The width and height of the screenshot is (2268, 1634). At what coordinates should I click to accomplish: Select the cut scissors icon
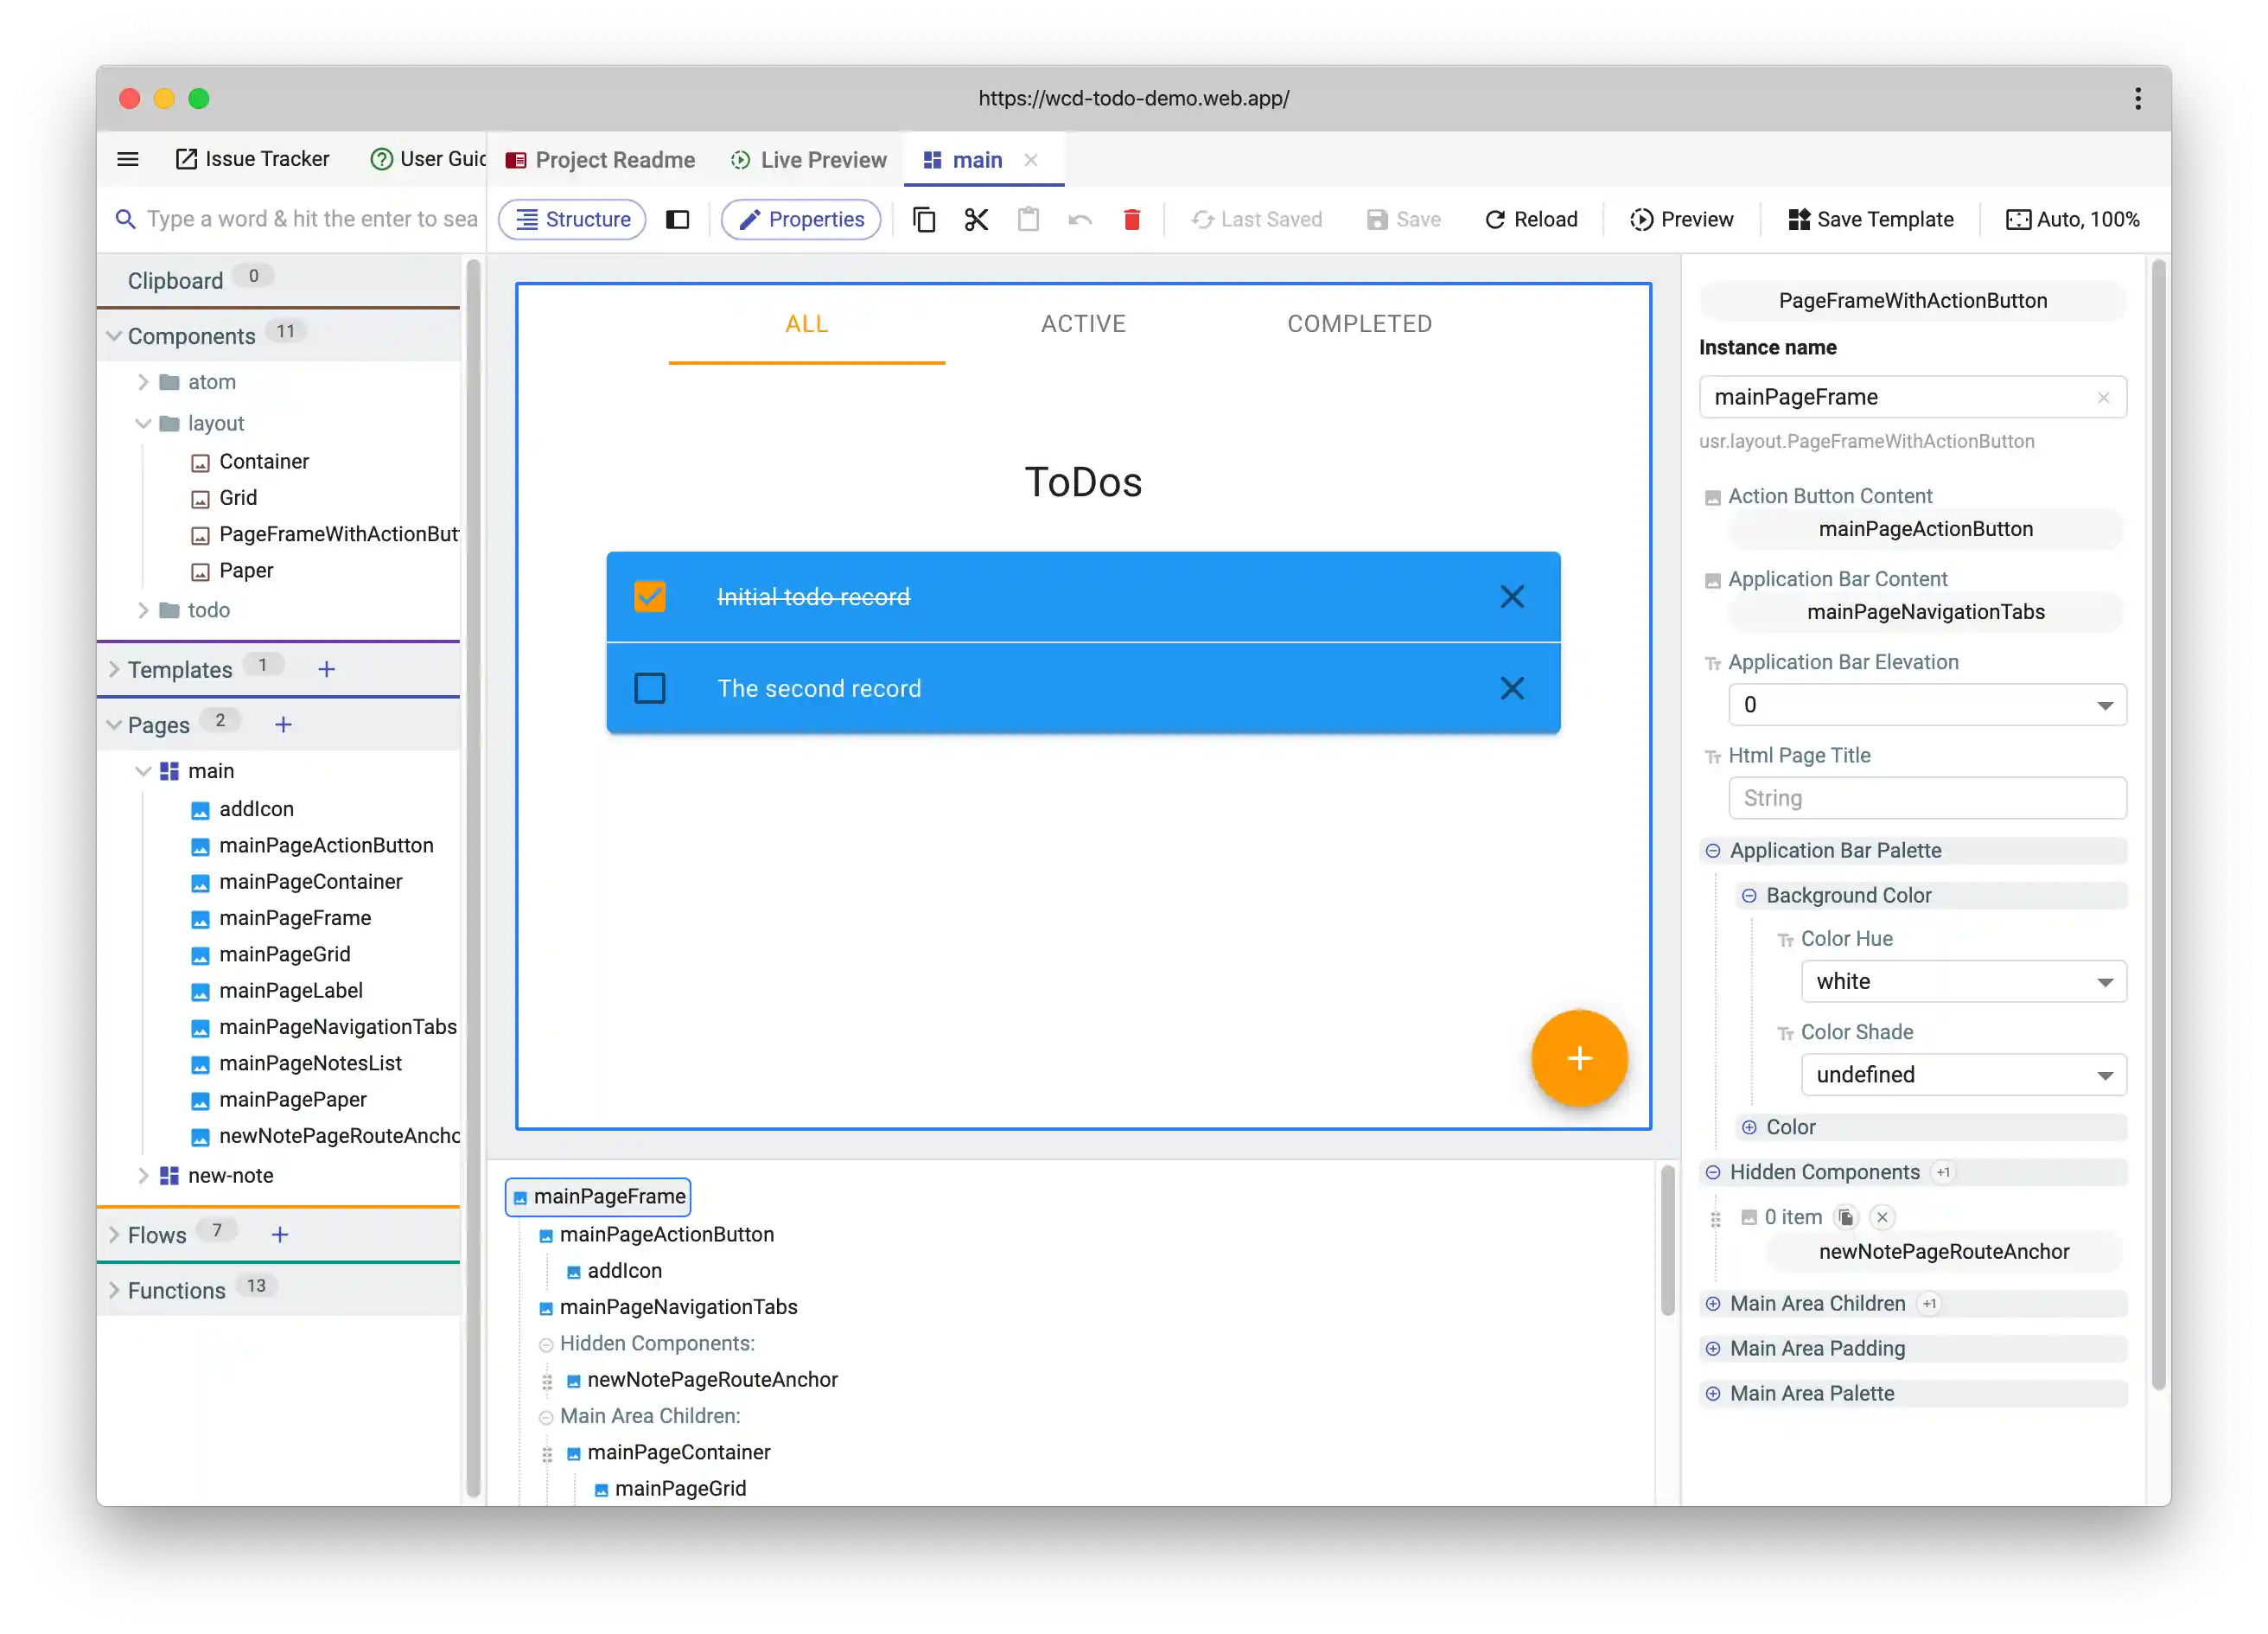(977, 219)
